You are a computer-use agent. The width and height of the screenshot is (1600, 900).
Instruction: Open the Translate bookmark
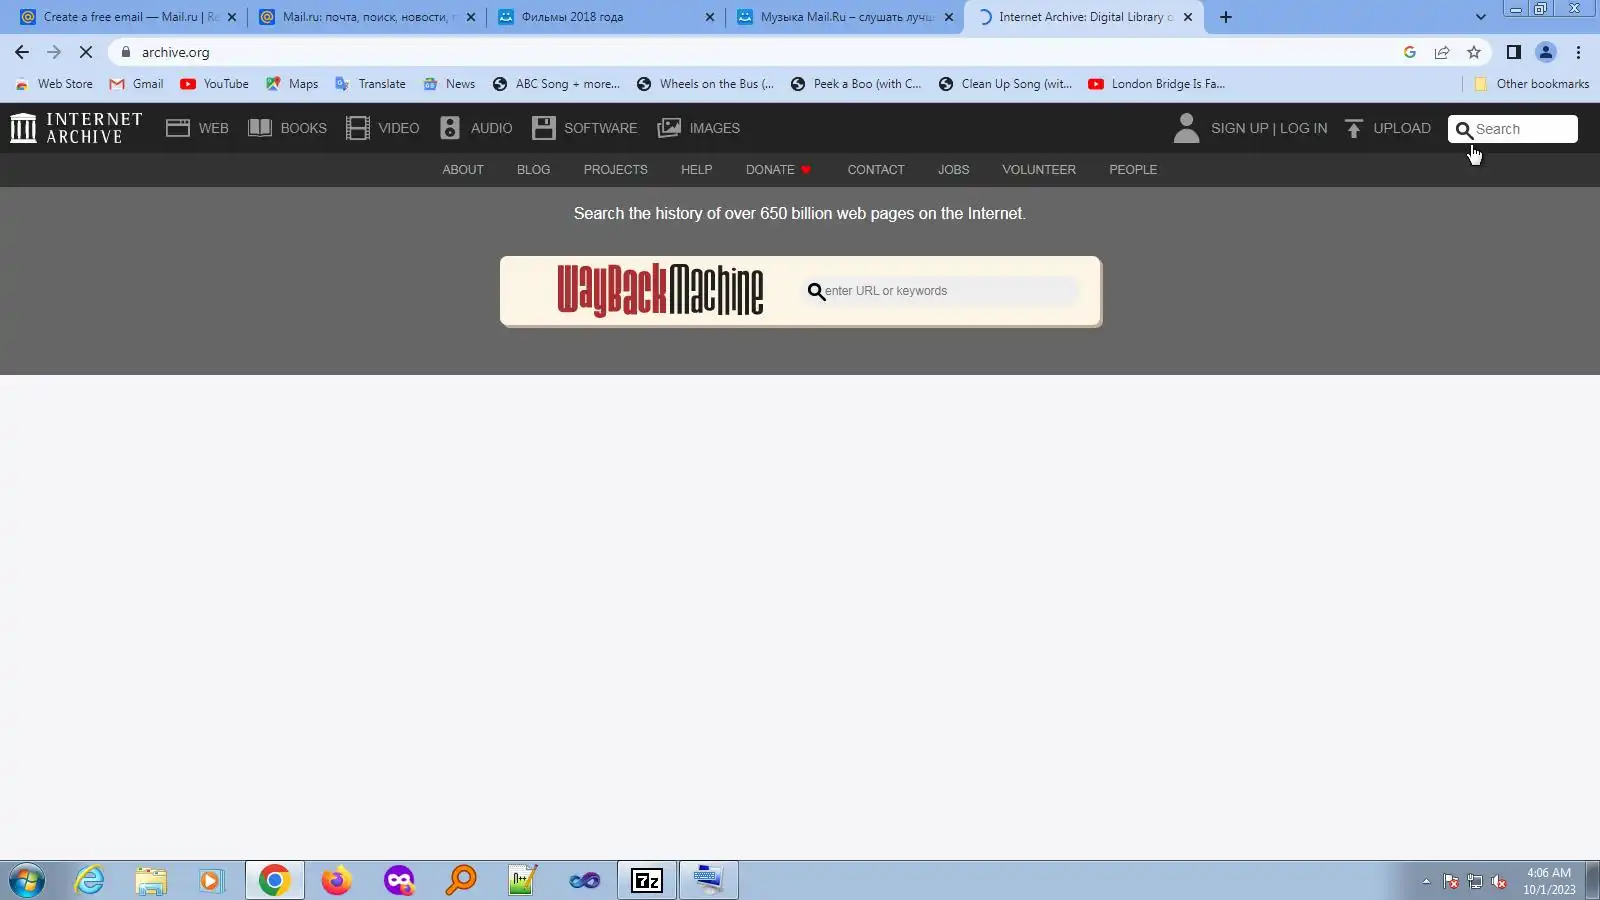371,84
